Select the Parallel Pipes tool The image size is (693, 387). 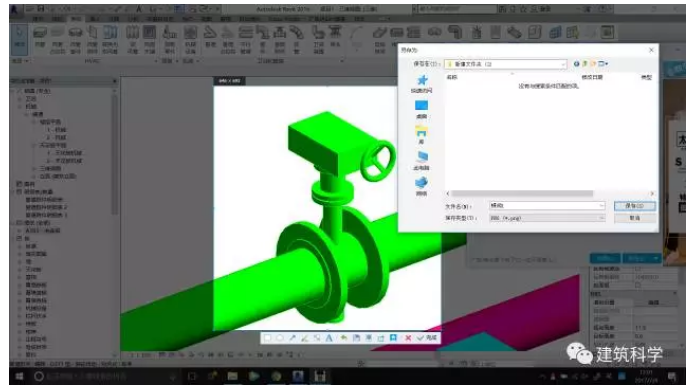[246, 39]
